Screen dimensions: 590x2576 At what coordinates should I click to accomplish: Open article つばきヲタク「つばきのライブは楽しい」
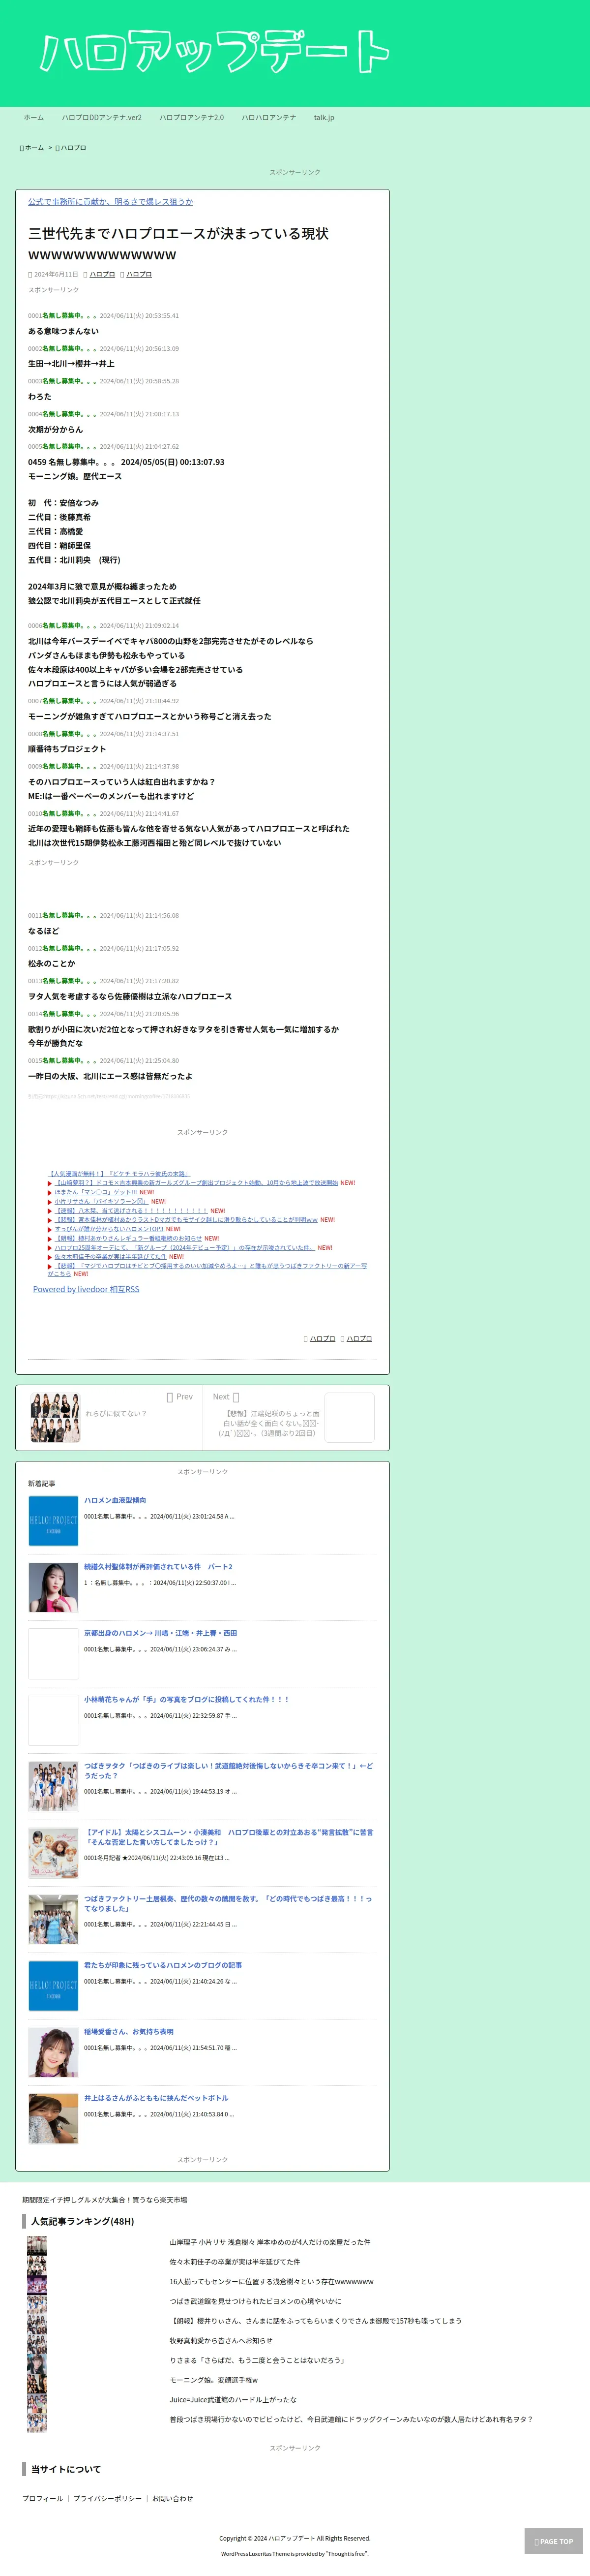click(x=228, y=1770)
